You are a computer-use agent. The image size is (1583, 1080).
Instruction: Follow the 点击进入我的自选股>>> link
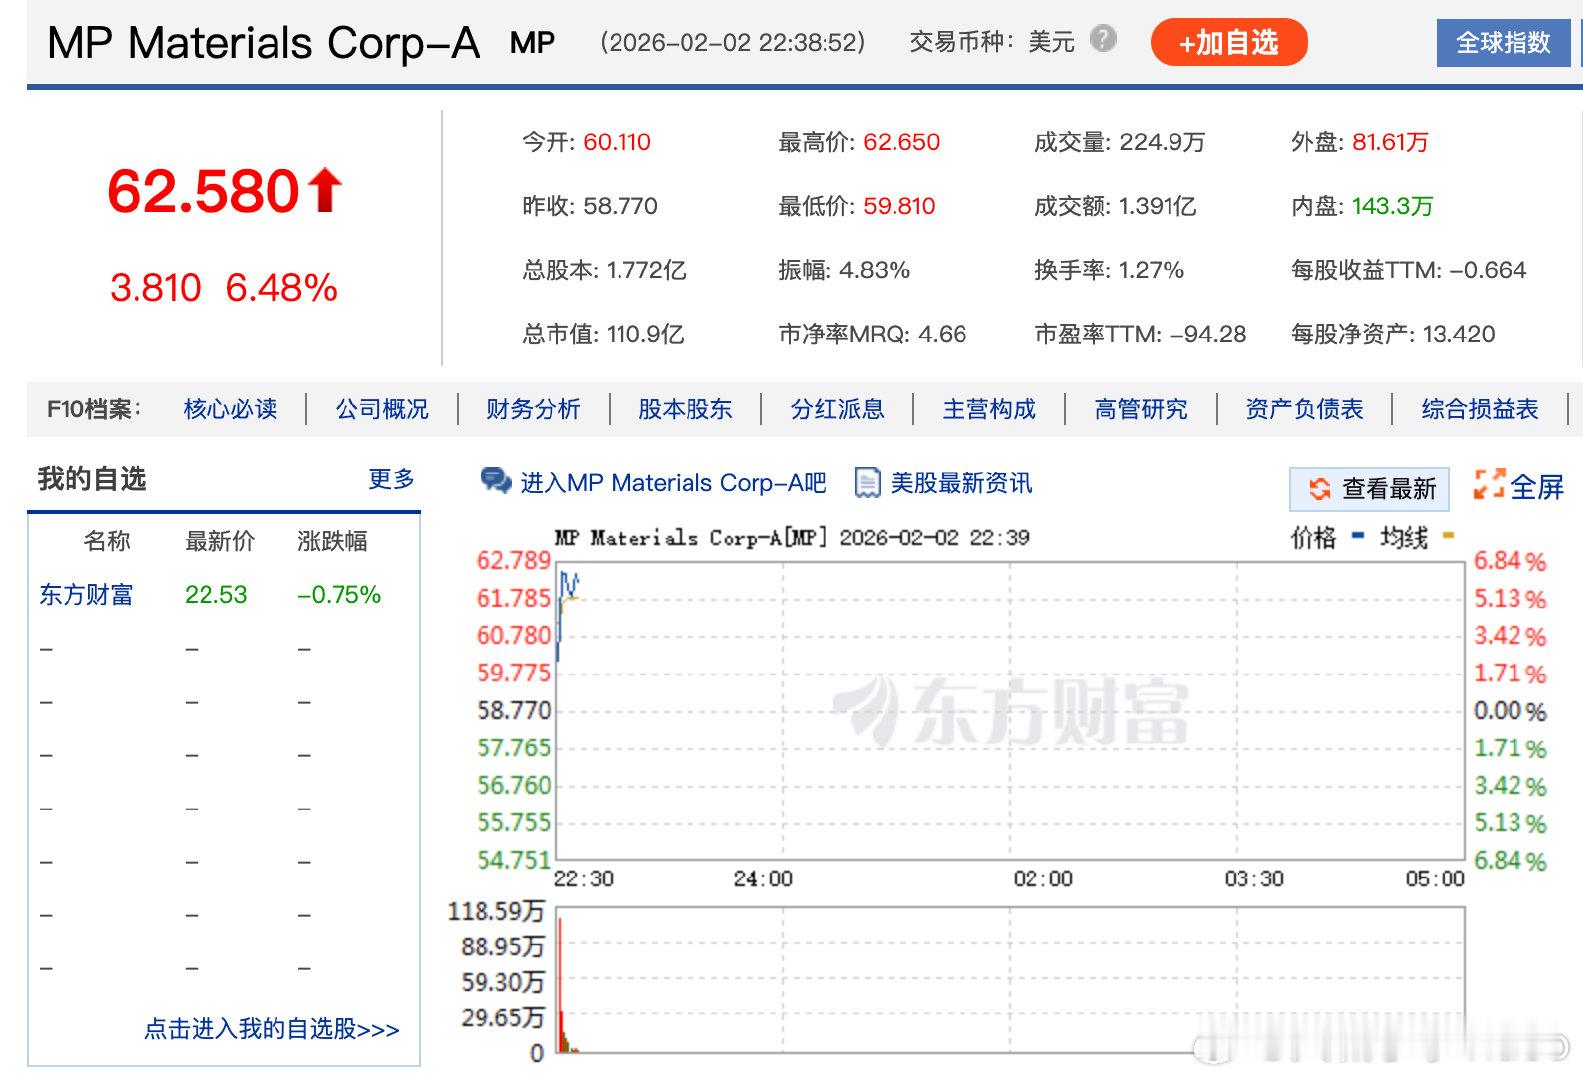click(272, 1029)
